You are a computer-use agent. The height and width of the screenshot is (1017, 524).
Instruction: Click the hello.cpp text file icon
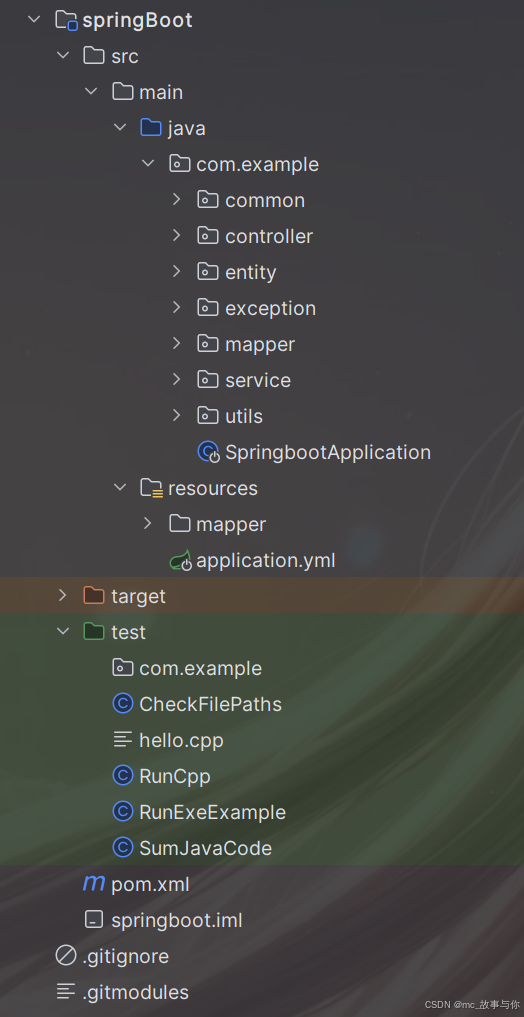tap(123, 739)
